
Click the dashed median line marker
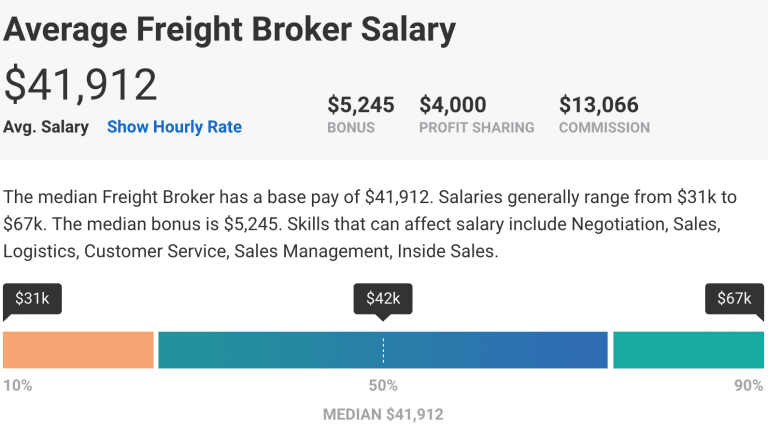(383, 350)
